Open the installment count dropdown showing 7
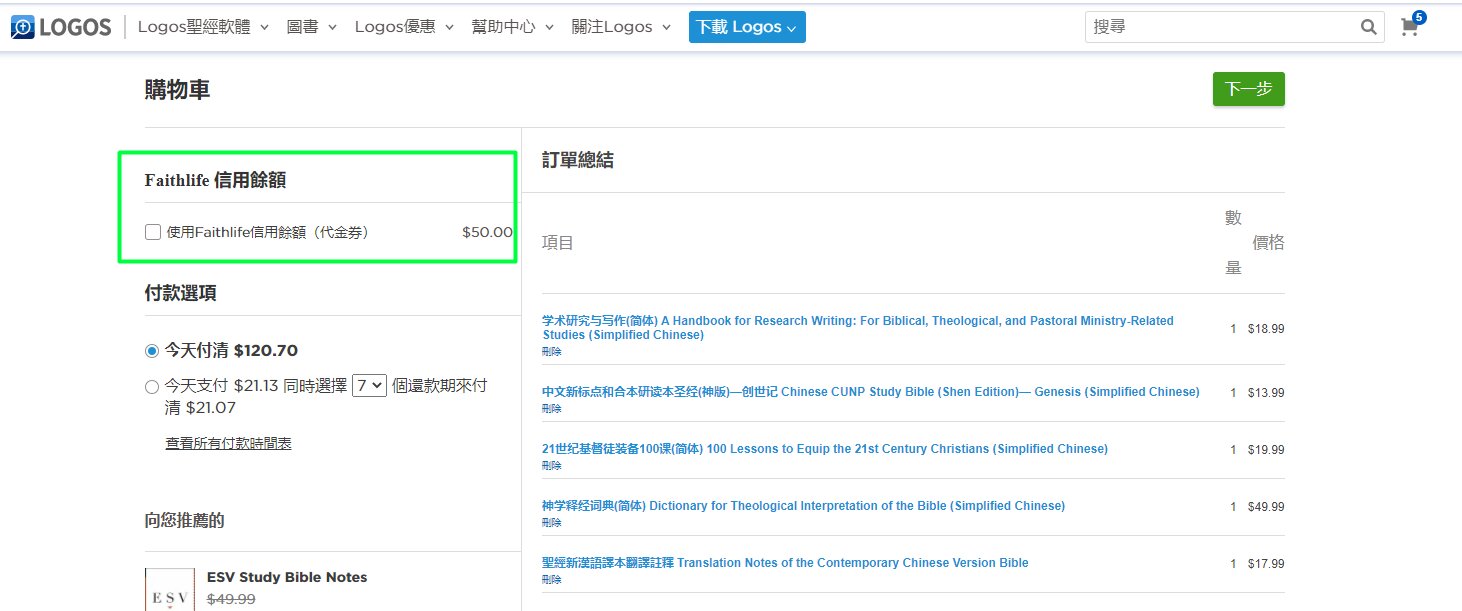Viewport: 1462px width, 611px height. click(x=369, y=385)
